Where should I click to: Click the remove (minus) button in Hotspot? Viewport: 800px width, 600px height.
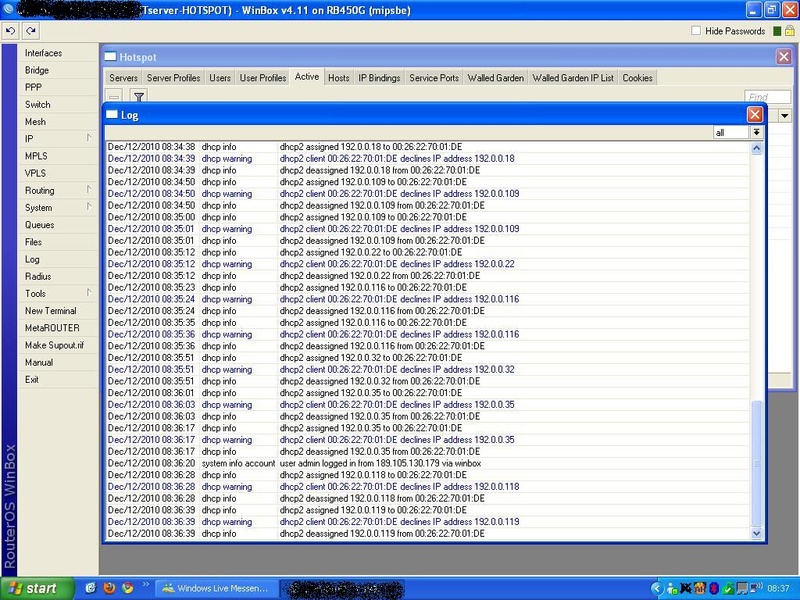coord(114,96)
